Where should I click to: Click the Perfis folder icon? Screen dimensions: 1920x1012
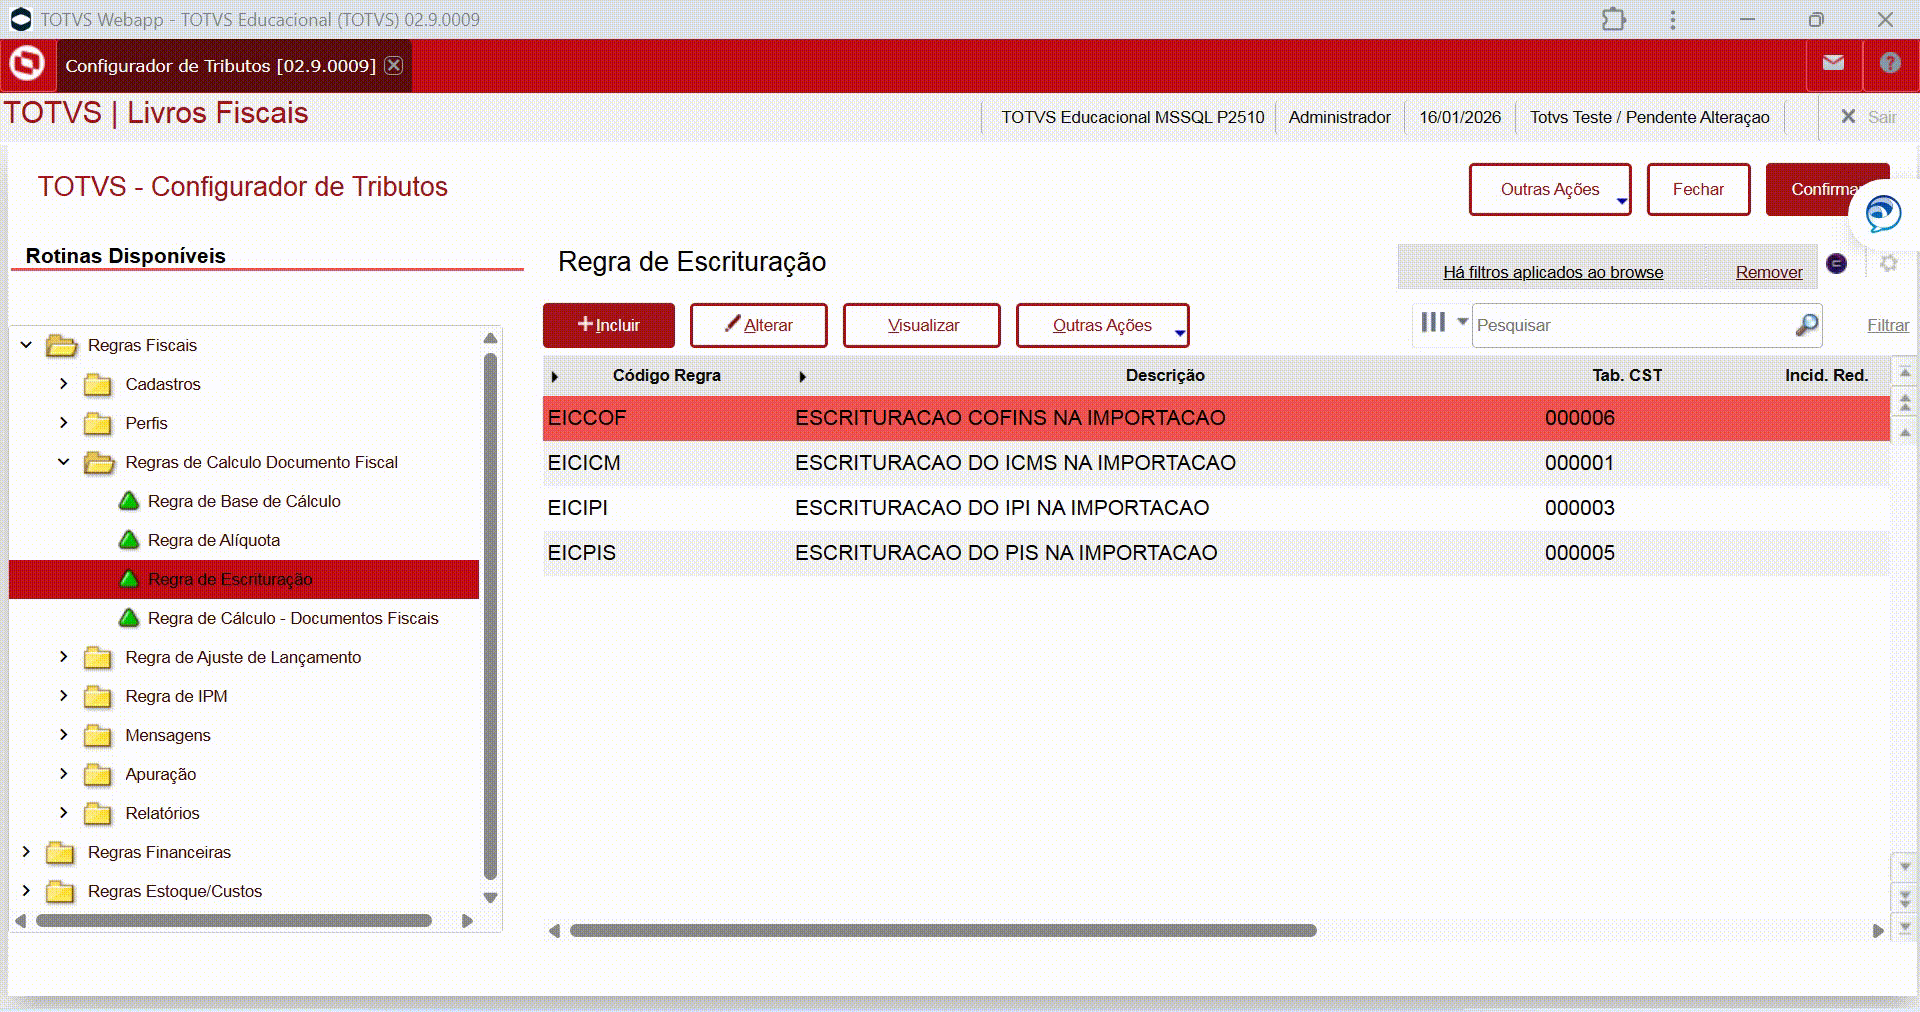pos(98,423)
